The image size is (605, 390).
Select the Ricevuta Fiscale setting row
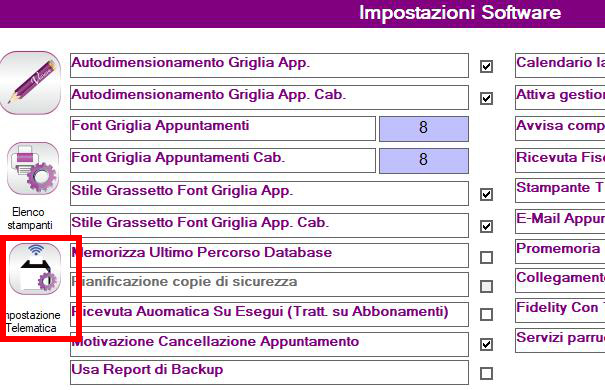click(560, 160)
